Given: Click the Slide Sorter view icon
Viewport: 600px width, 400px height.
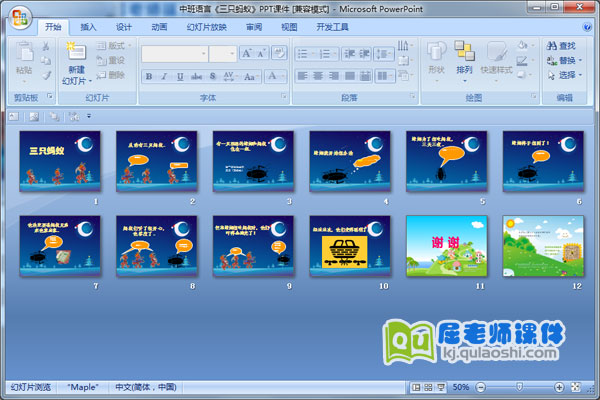Looking at the screenshot, I should point(428,387).
